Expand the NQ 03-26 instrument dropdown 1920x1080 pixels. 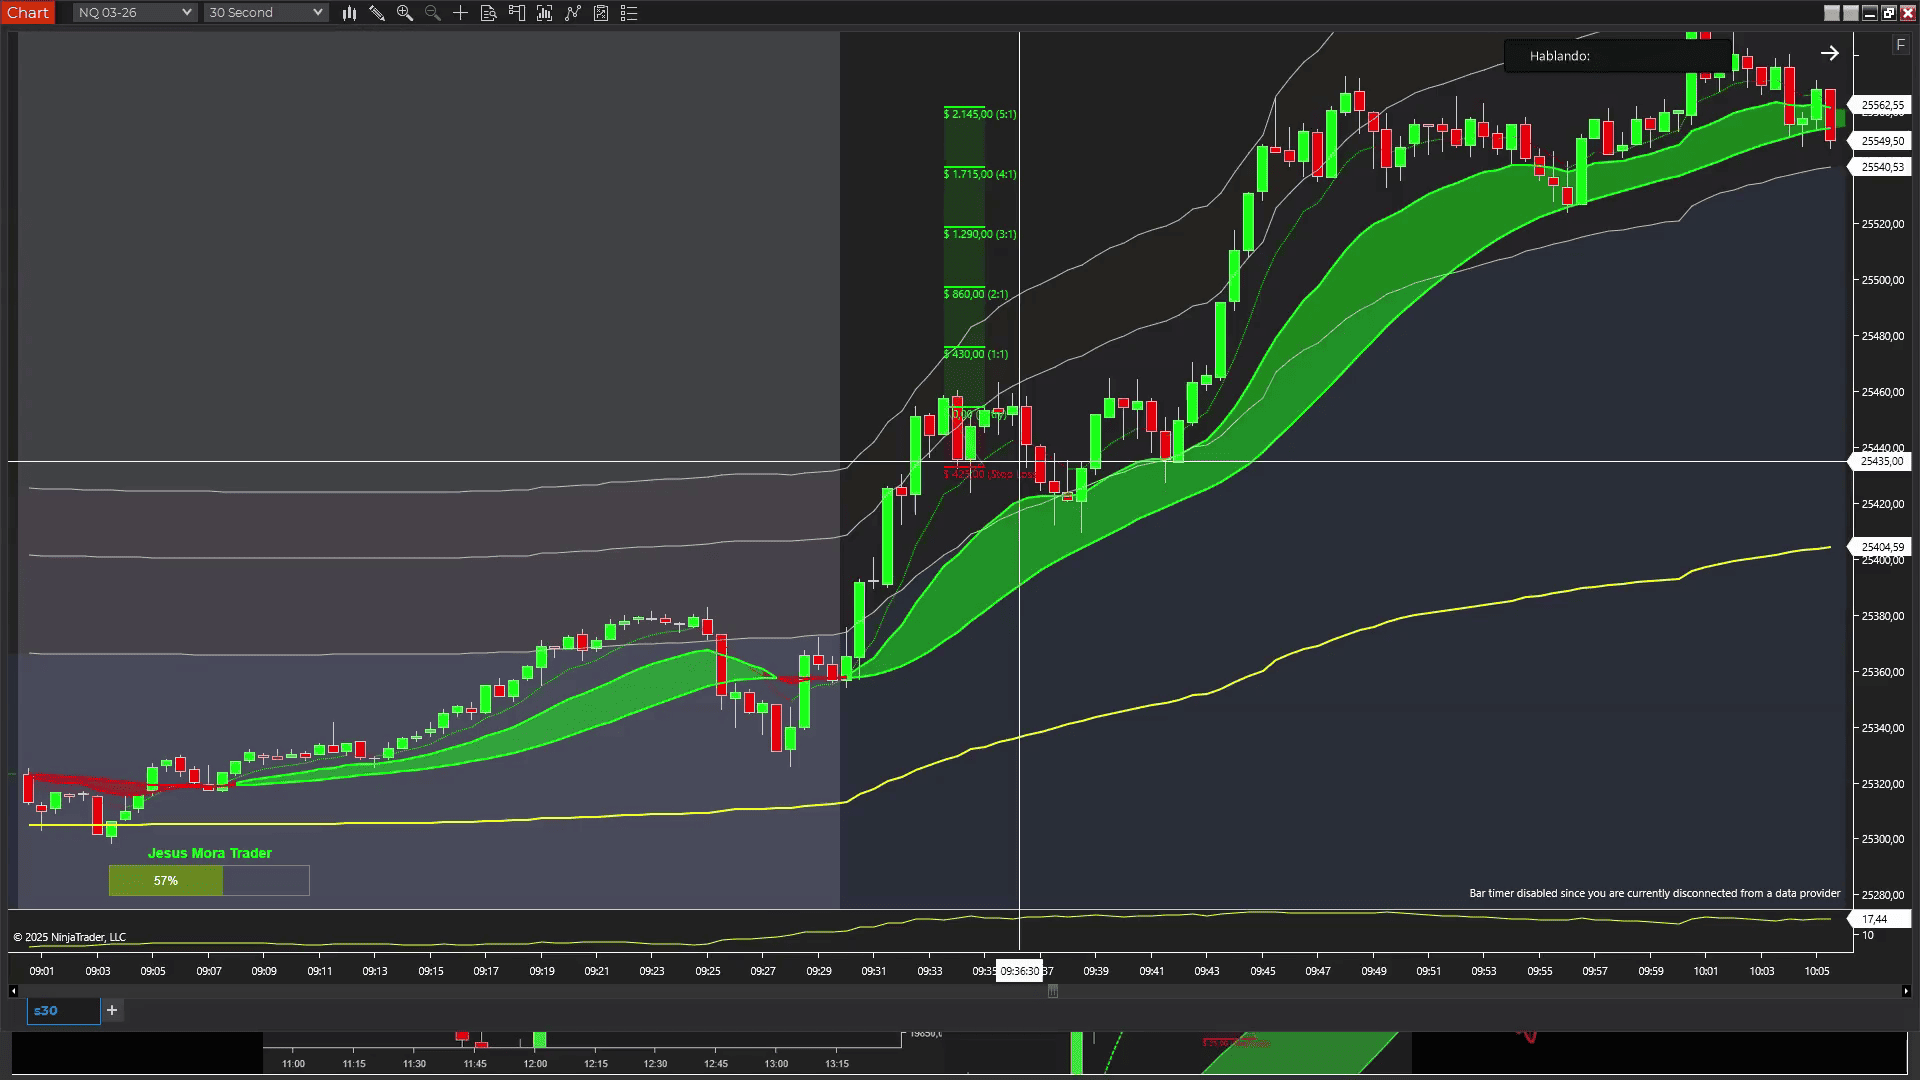tap(134, 13)
